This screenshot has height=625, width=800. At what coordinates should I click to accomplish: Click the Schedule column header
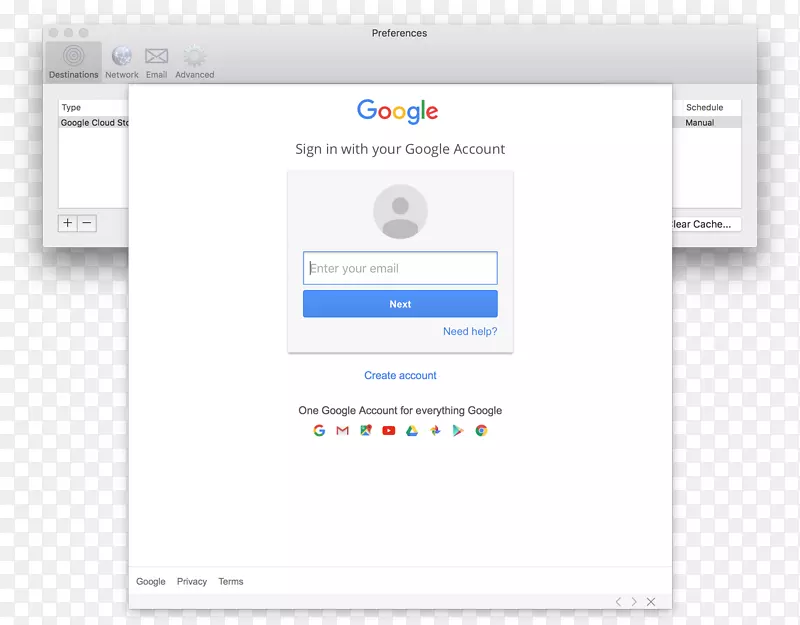(x=707, y=107)
